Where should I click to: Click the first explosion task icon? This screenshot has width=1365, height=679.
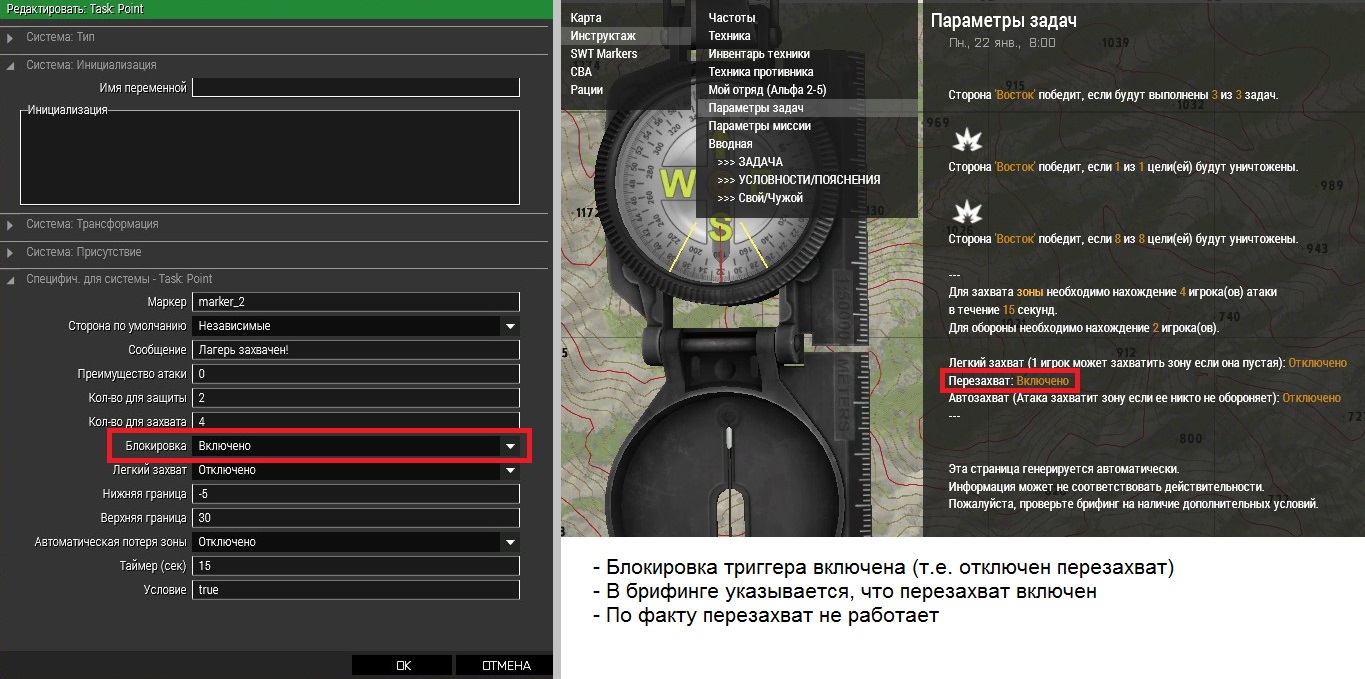(x=967, y=139)
